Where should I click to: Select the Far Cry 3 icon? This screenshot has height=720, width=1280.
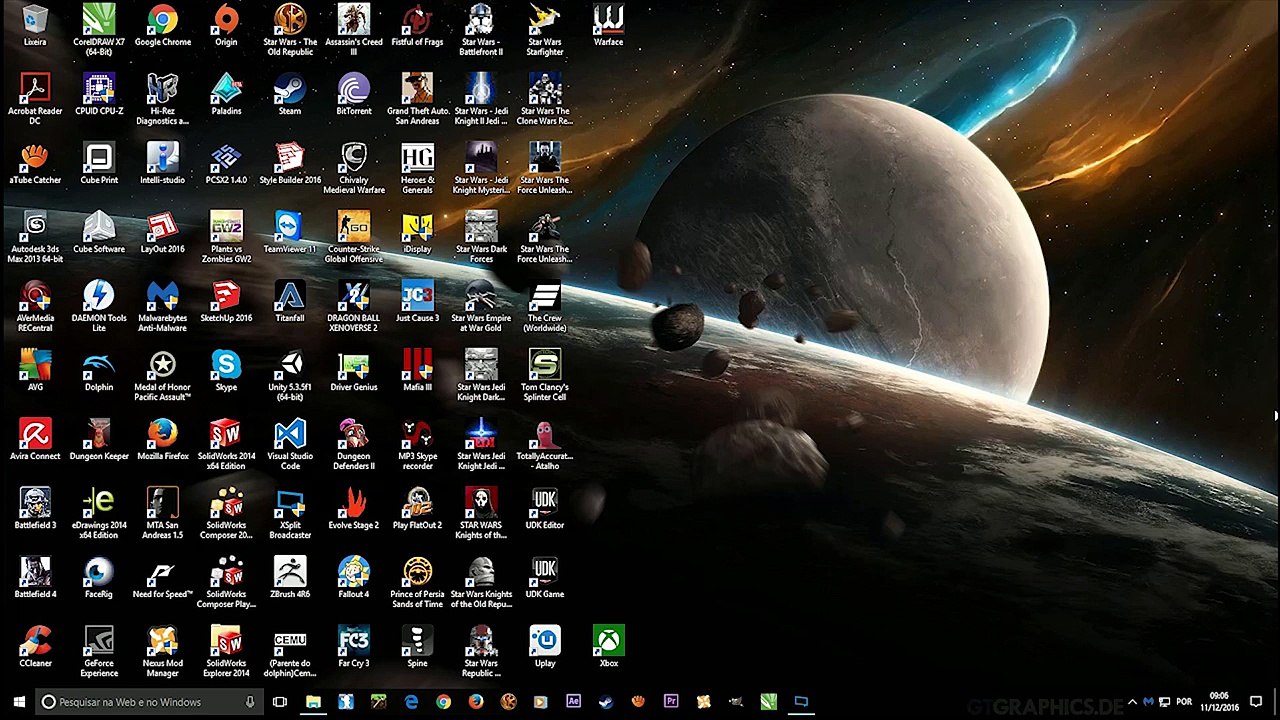[x=353, y=647]
